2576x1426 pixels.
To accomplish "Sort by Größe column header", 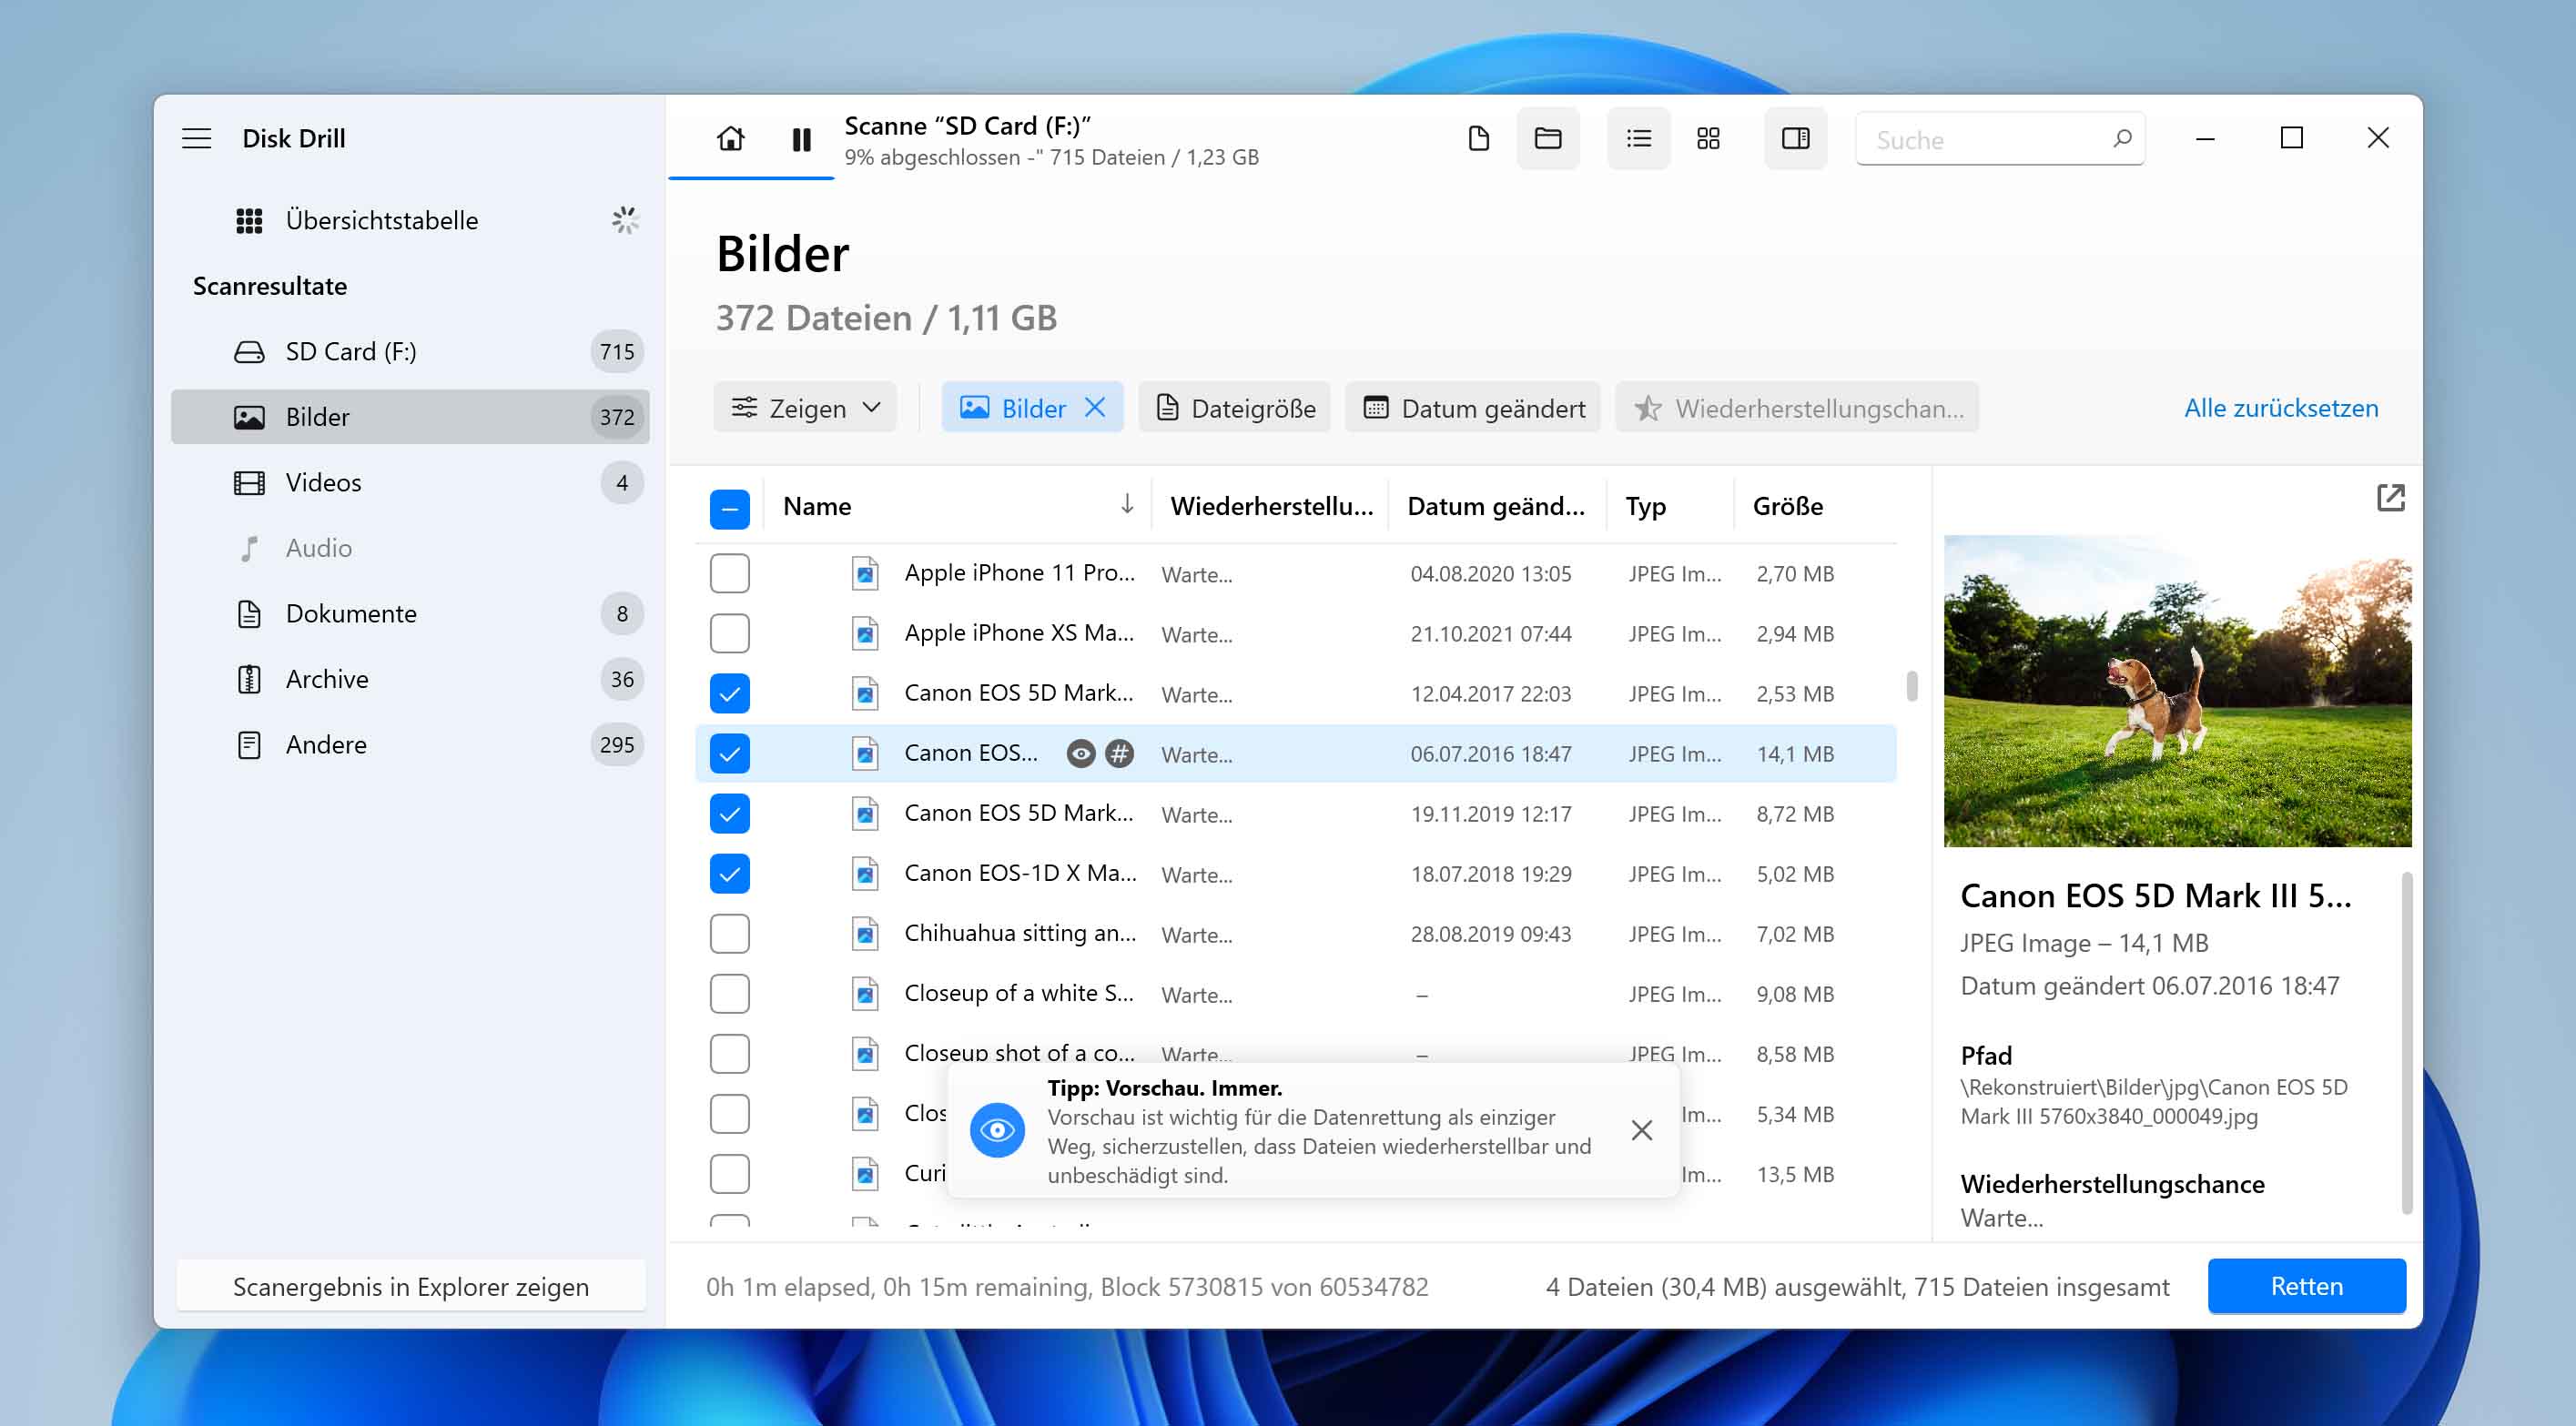I will [x=1814, y=506].
